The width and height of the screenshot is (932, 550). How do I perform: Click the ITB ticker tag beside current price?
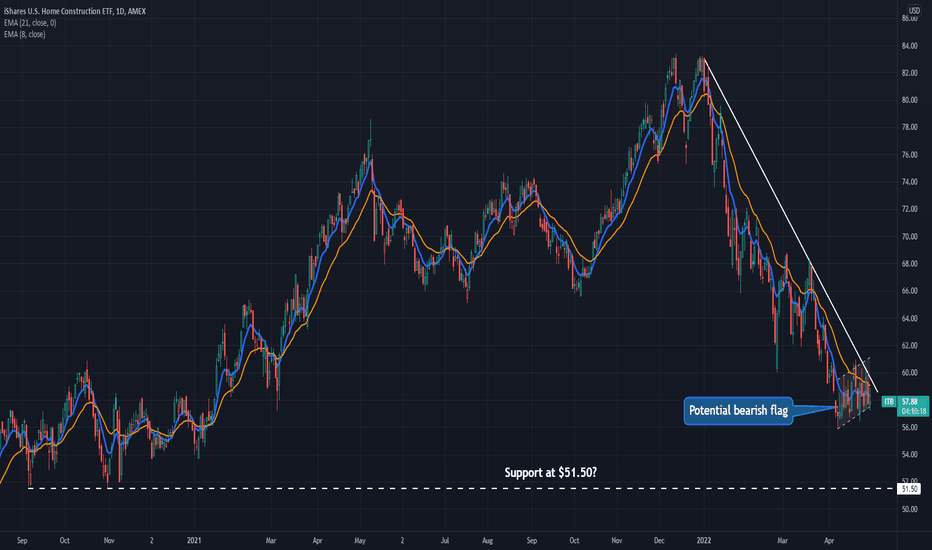coord(889,402)
